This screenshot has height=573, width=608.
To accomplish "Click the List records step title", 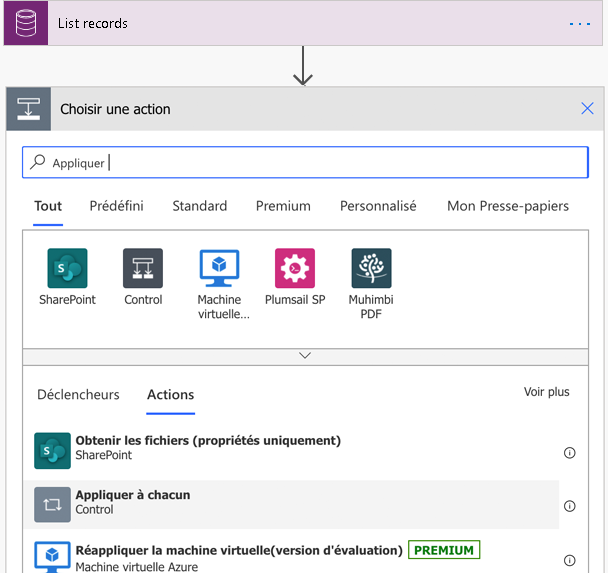I will pos(93,23).
